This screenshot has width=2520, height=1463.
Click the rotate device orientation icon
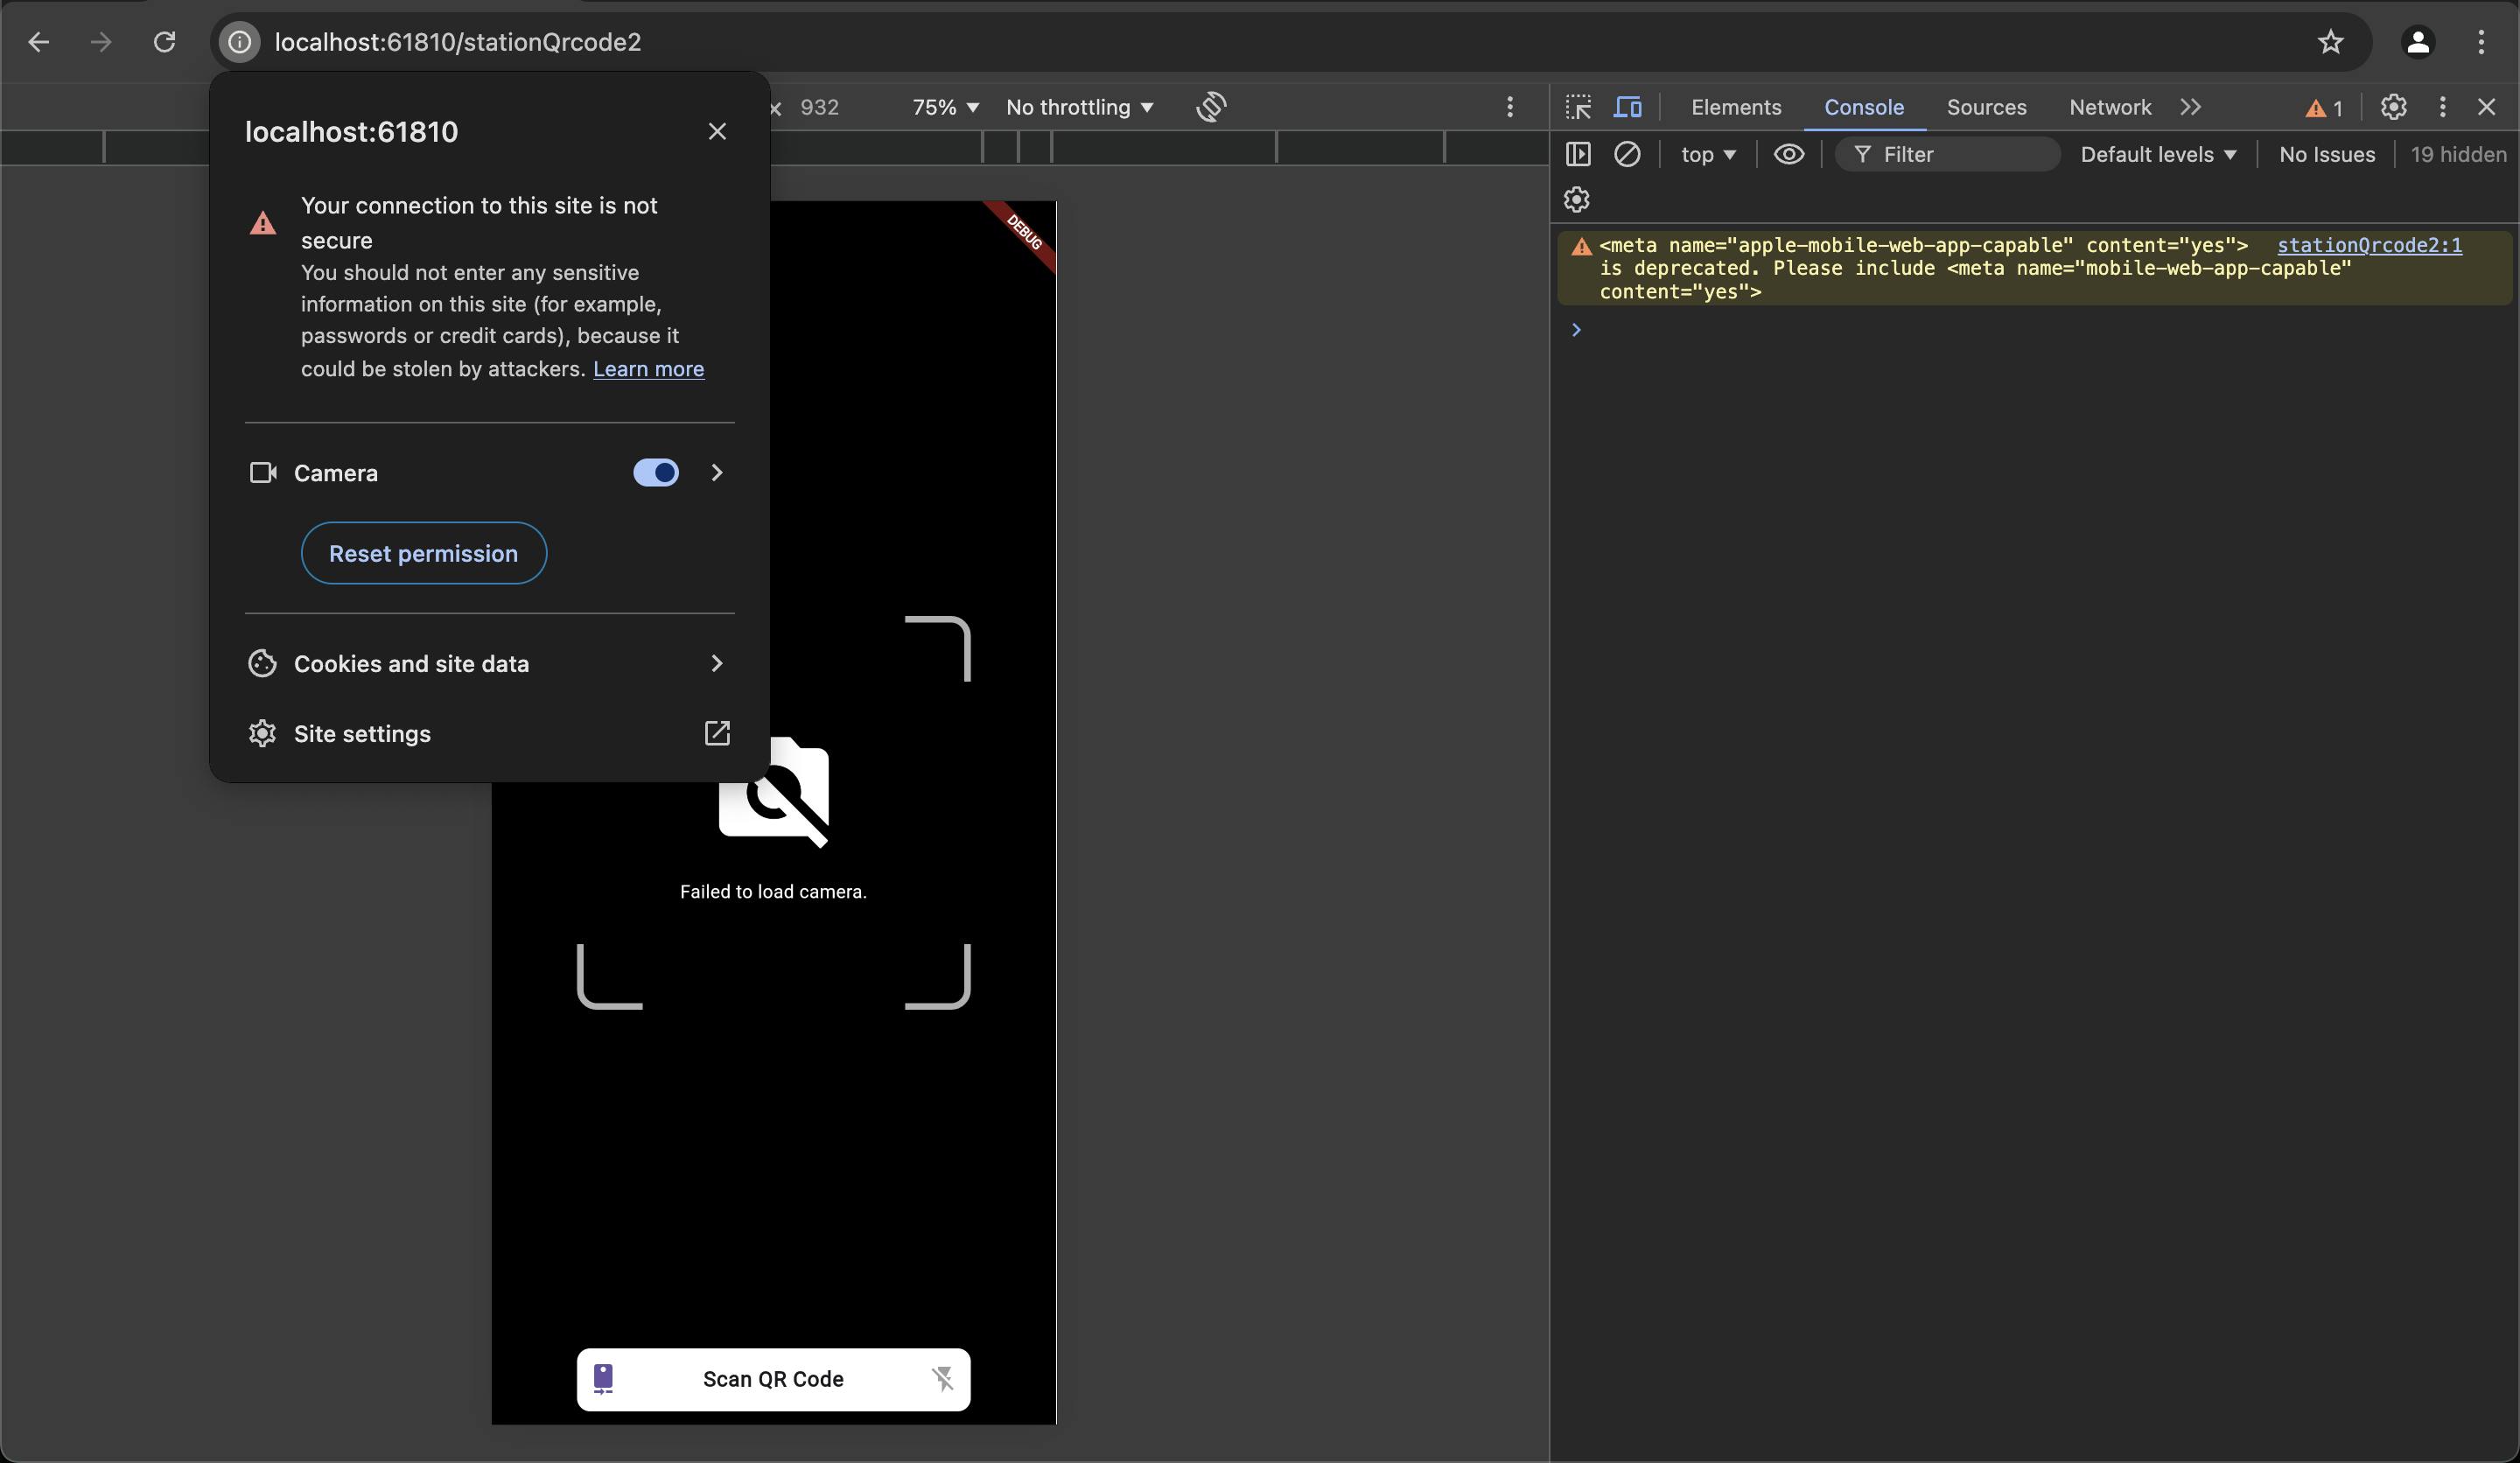(1211, 107)
